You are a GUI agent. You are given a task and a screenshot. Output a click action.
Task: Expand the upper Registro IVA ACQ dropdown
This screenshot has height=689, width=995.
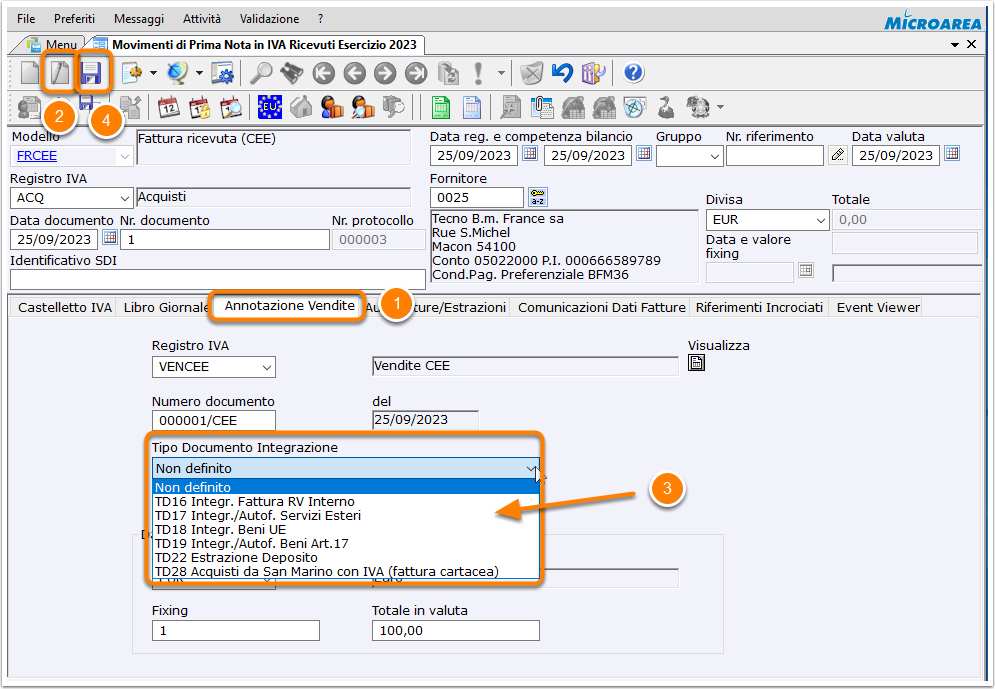click(x=124, y=198)
